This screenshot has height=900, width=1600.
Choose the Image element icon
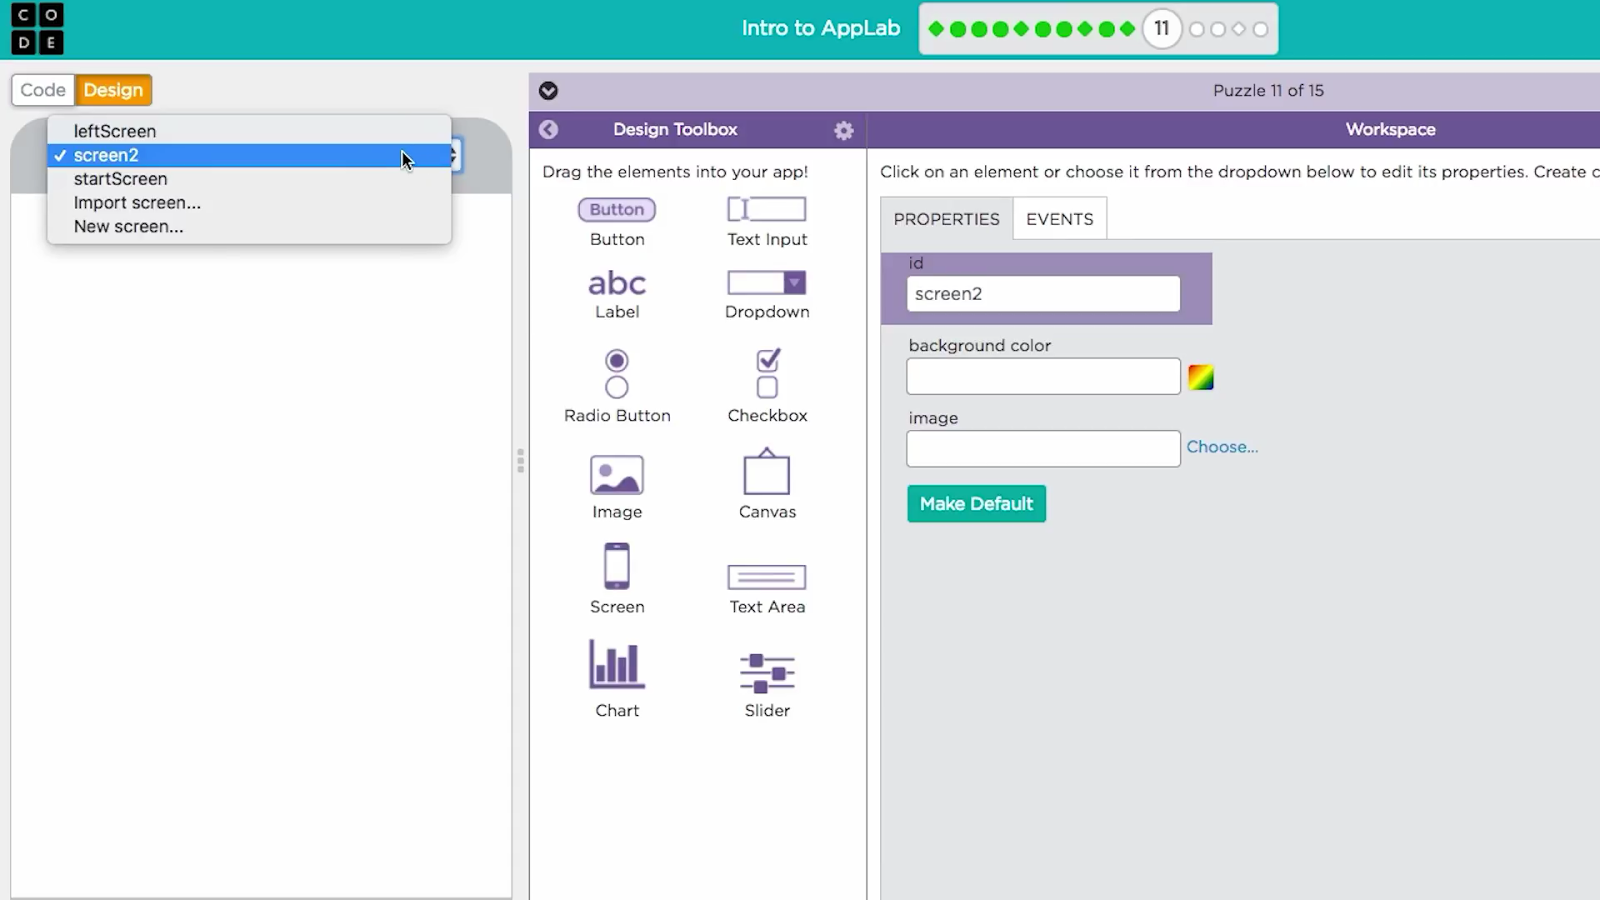point(617,476)
